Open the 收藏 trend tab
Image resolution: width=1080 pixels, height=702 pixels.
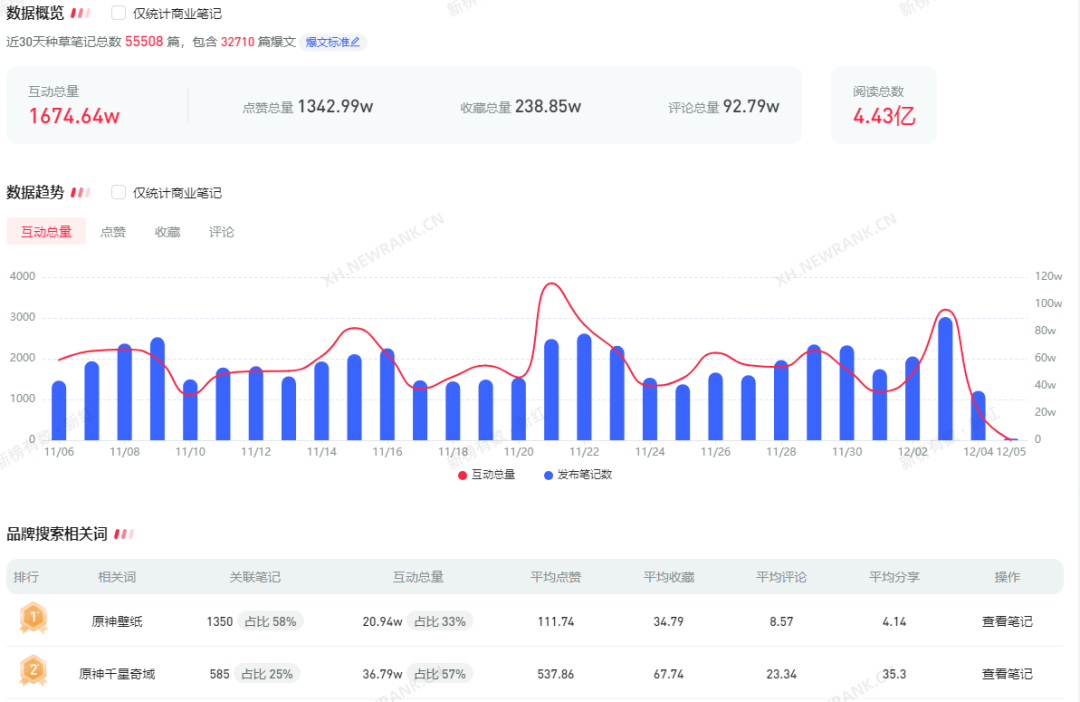[x=167, y=232]
